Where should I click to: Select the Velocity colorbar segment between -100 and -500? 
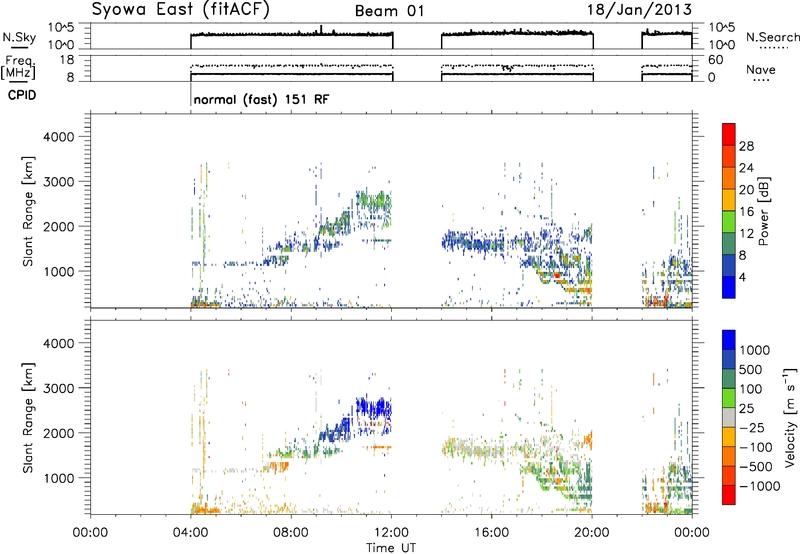coord(729,456)
